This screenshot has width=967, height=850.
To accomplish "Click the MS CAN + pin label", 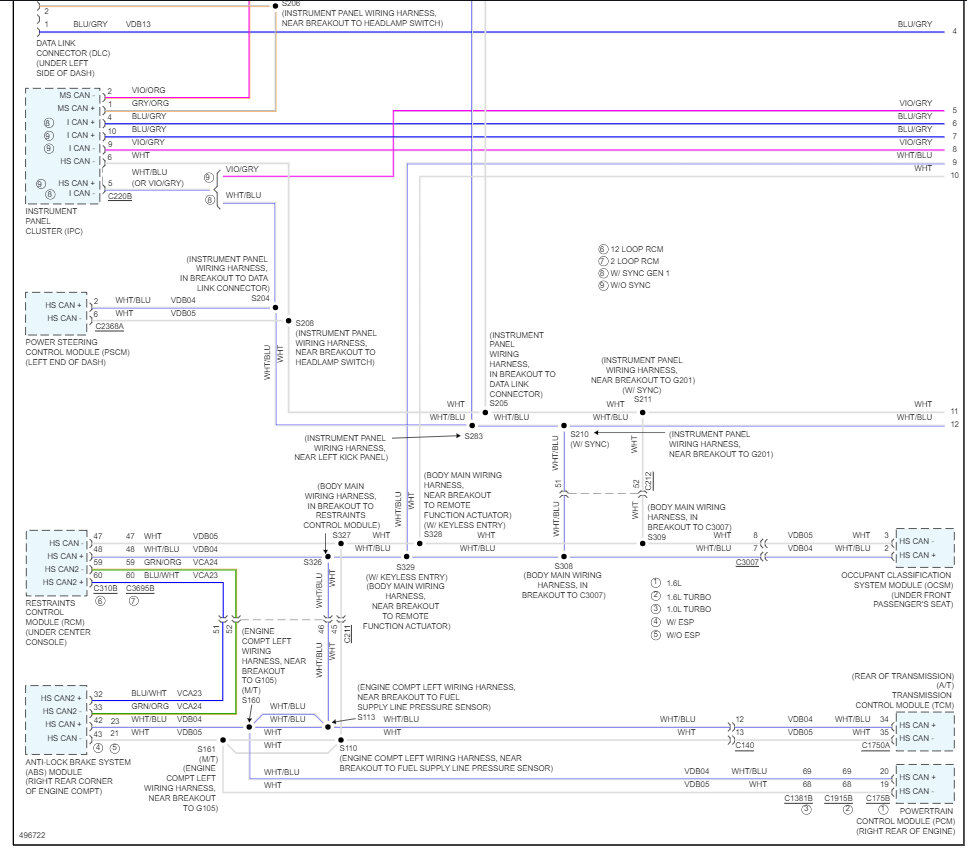I will [x=76, y=108].
